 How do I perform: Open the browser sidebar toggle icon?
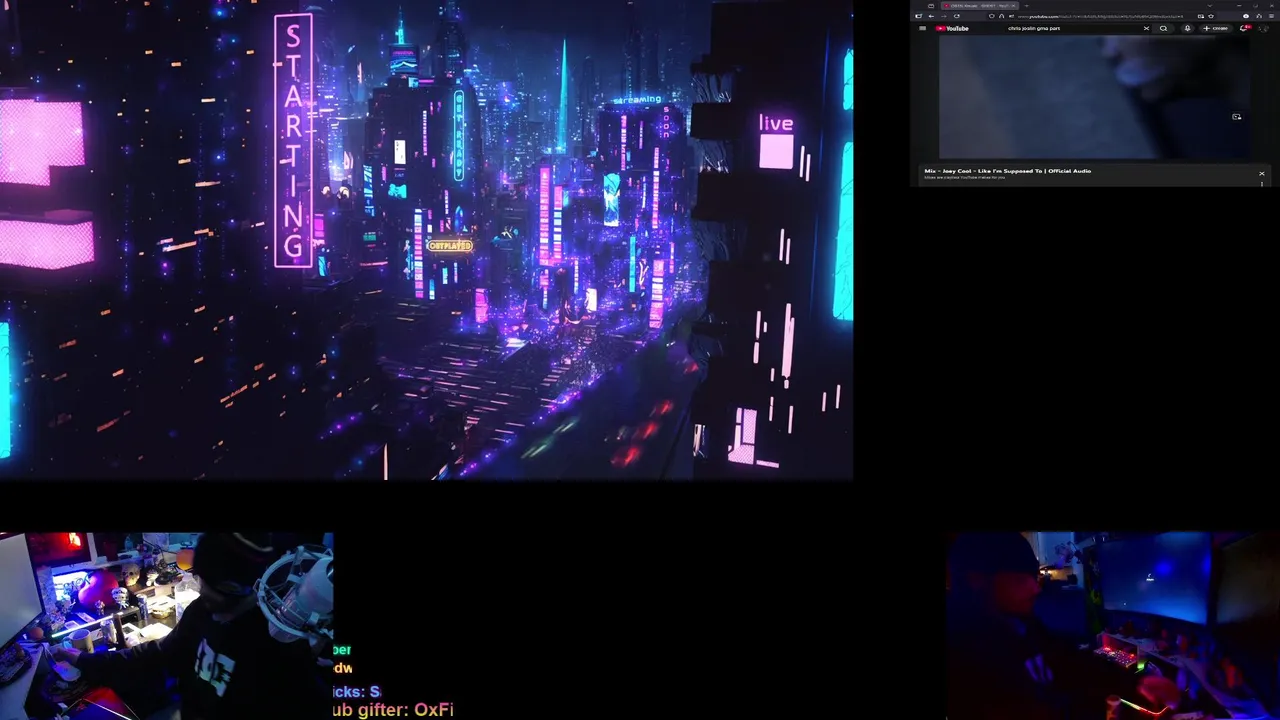918,16
